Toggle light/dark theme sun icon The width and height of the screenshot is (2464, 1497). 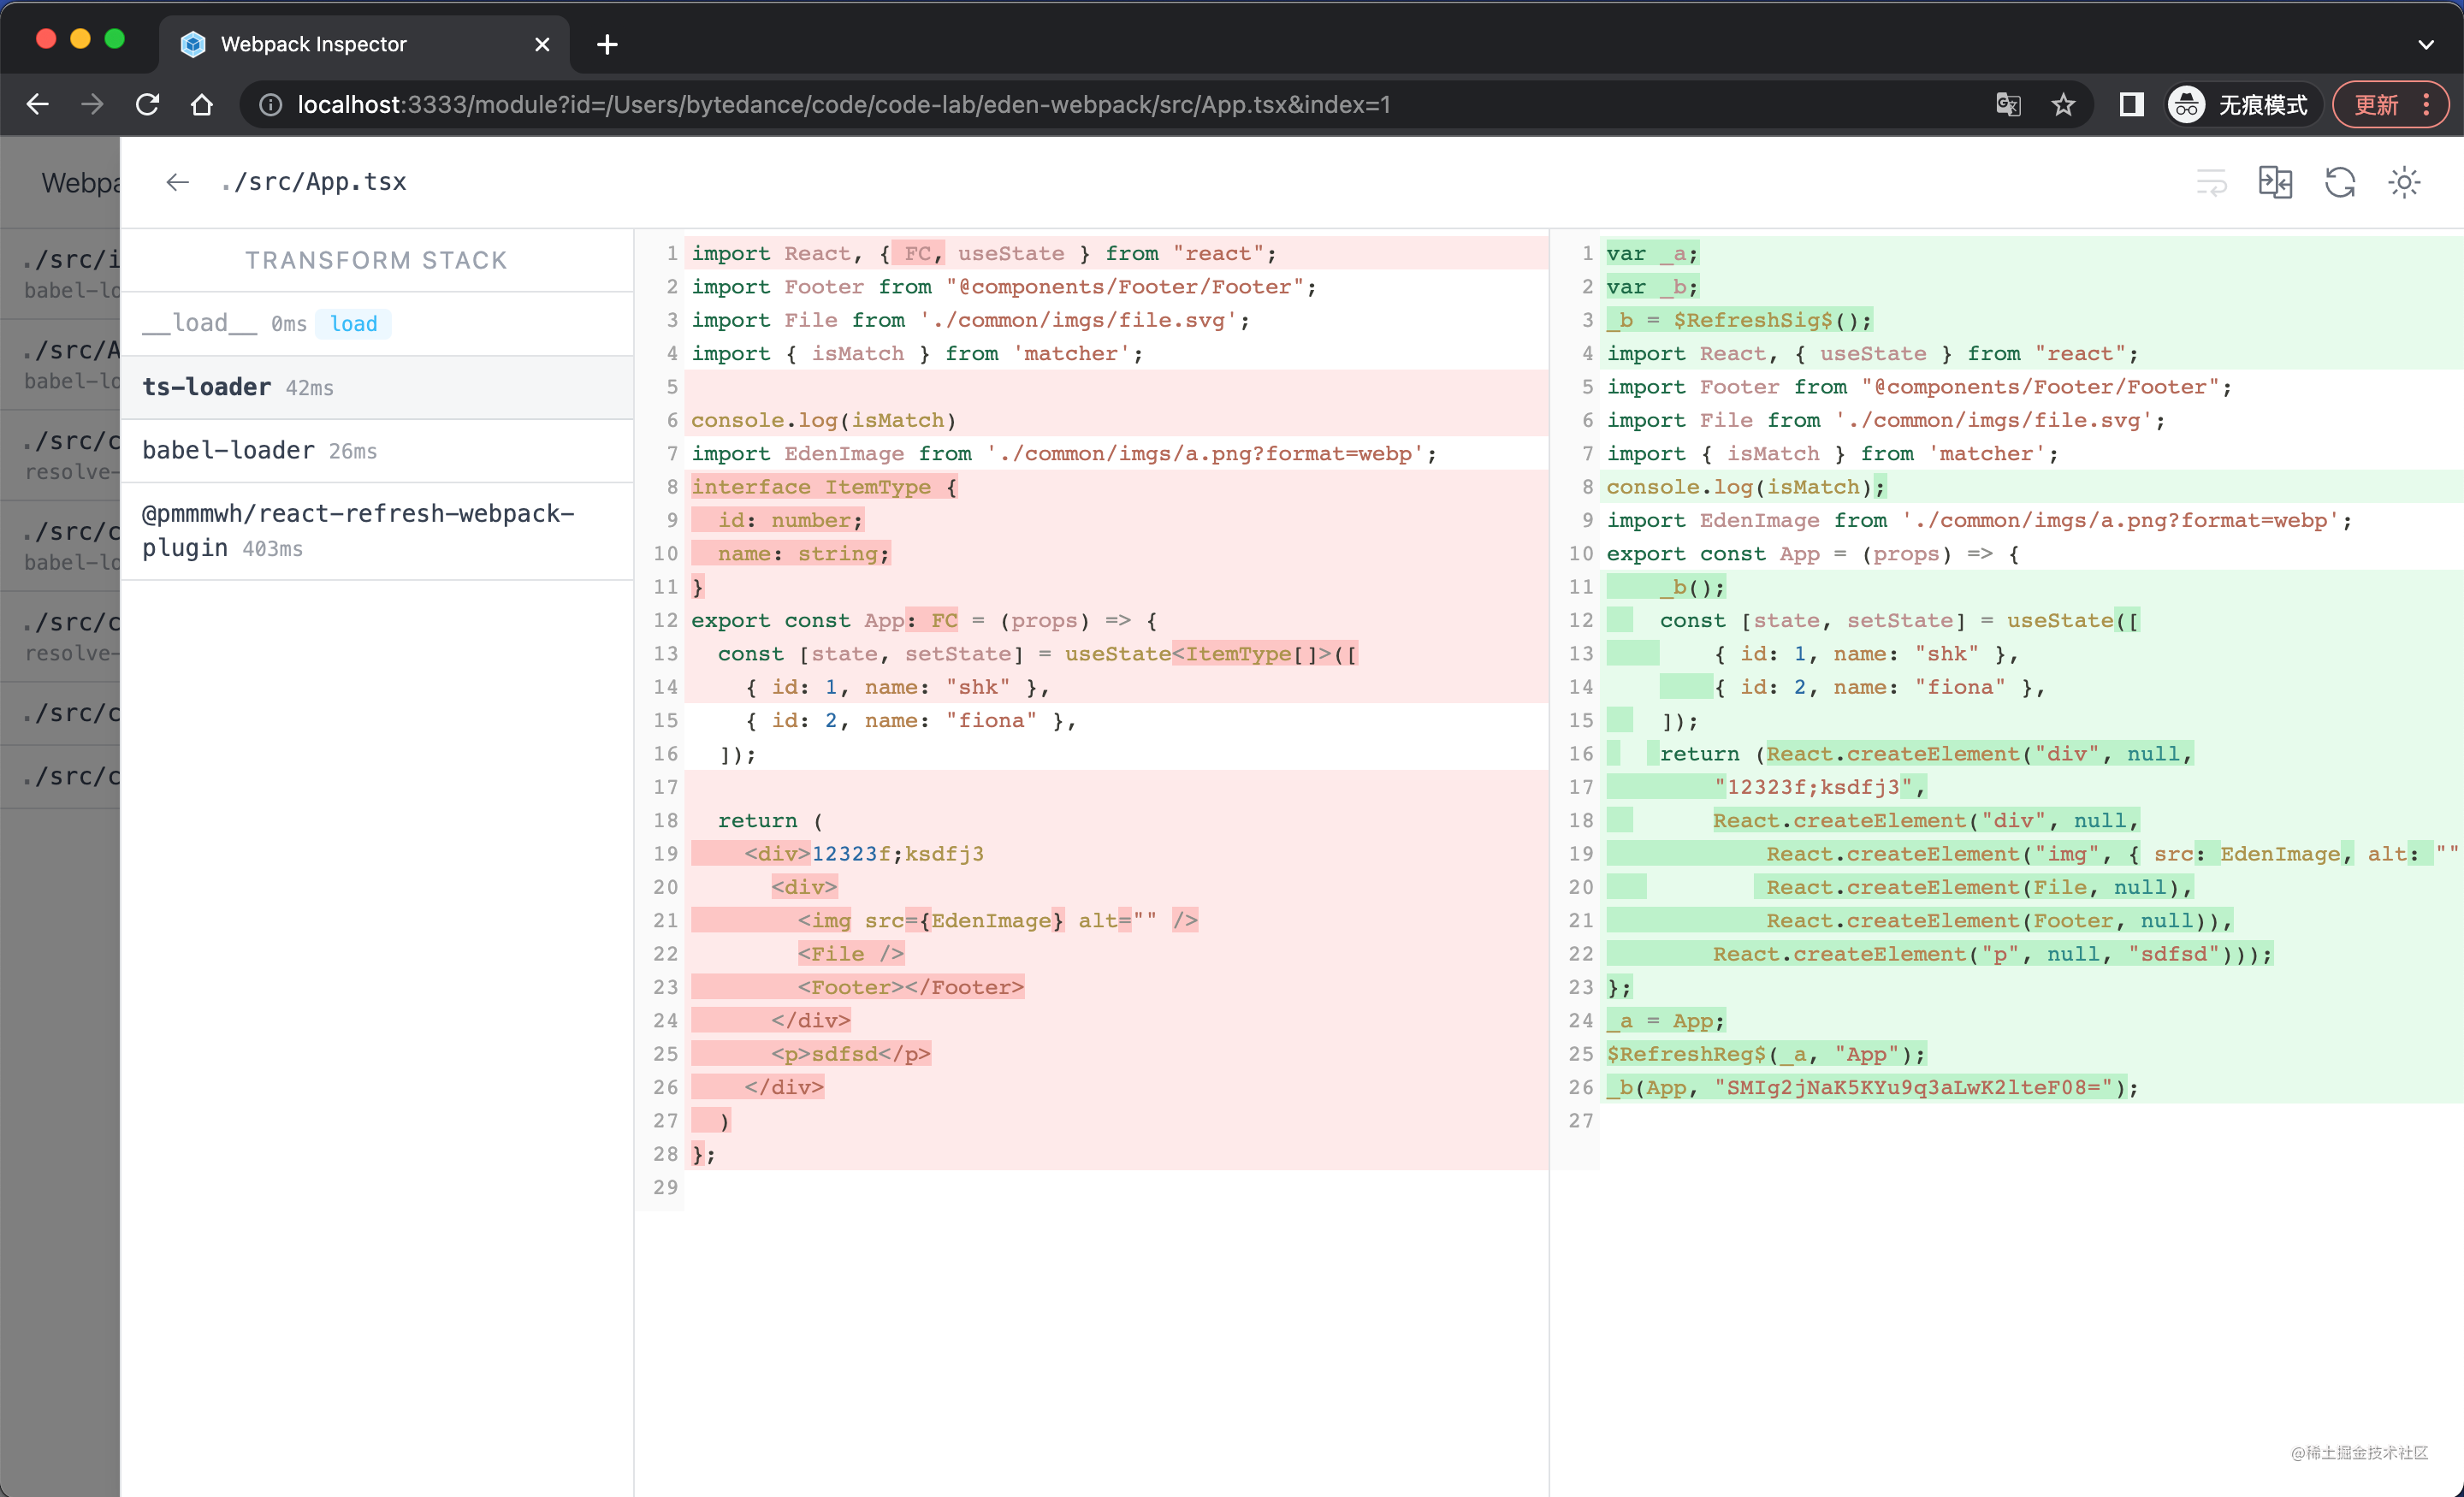pos(2404,182)
